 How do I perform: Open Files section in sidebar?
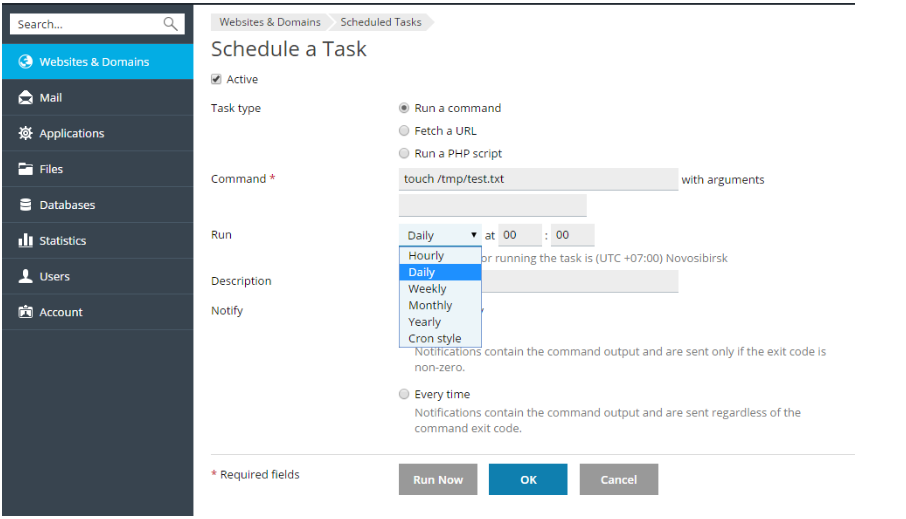point(98,169)
